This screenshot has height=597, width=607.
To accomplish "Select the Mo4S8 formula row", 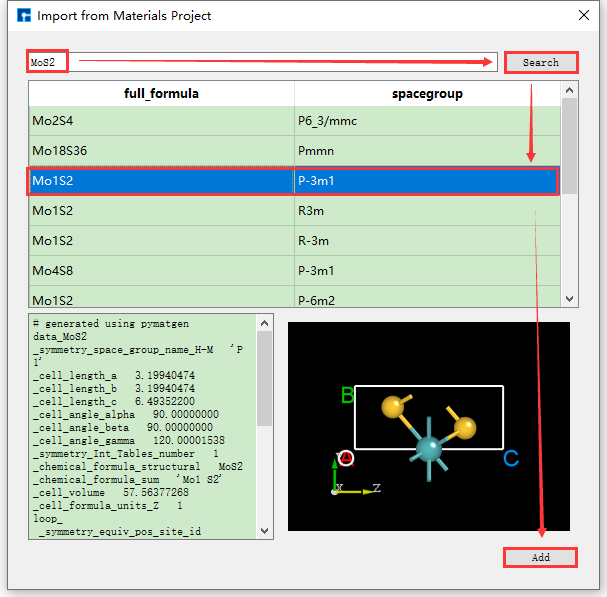I will 161,271.
